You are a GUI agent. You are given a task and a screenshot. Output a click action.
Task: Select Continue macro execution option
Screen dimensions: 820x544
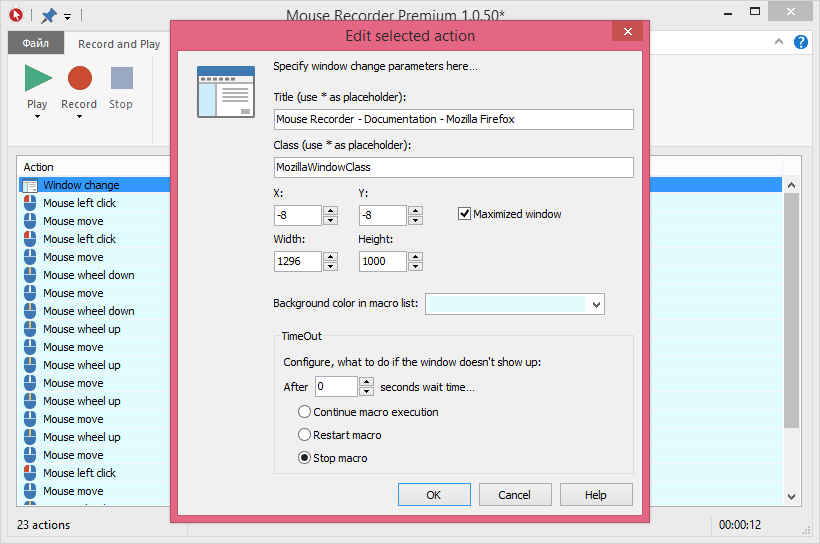[305, 412]
